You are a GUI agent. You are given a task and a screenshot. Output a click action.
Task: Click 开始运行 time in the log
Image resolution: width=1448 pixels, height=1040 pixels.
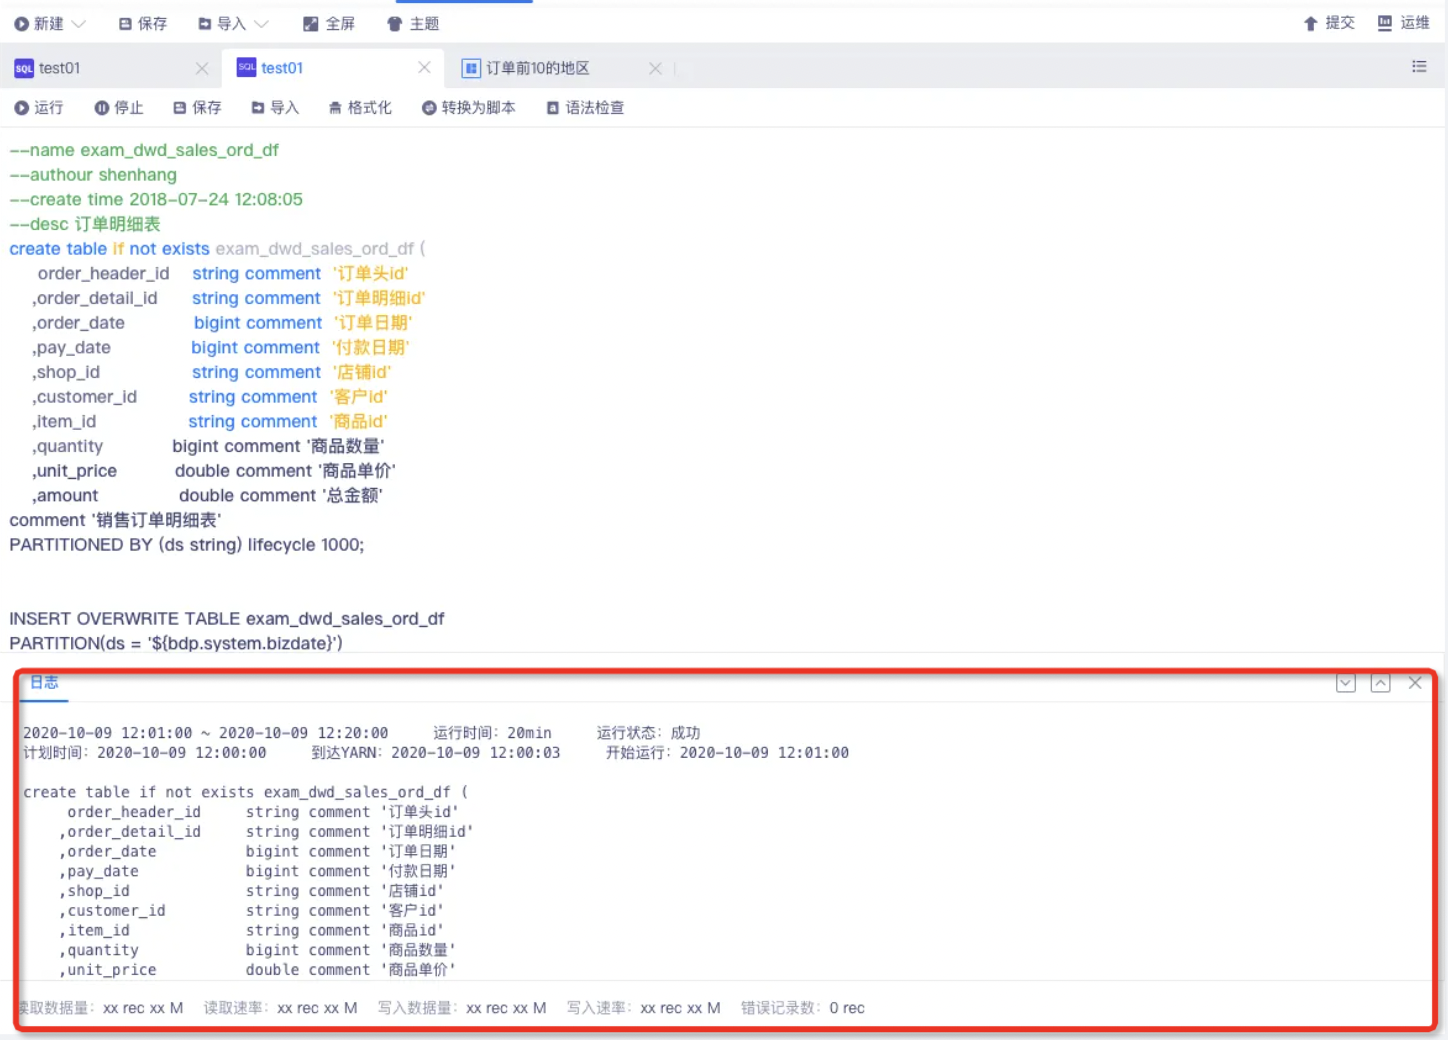point(764,753)
